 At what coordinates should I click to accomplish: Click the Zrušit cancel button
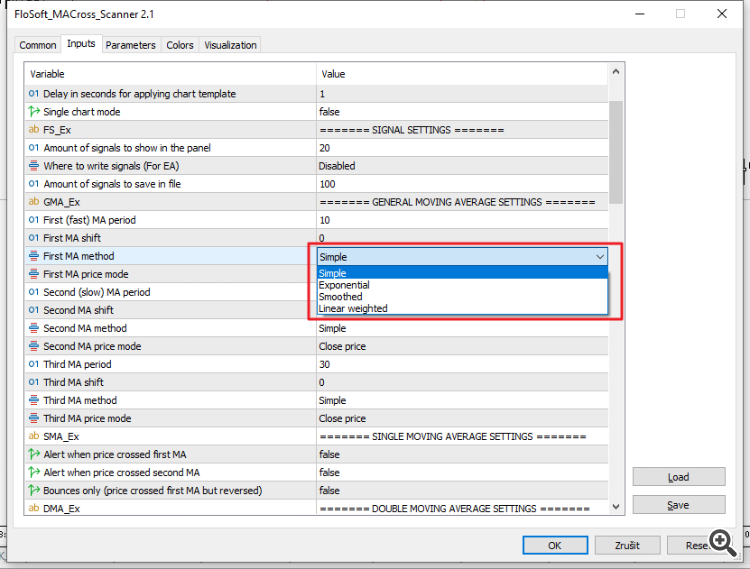click(627, 545)
